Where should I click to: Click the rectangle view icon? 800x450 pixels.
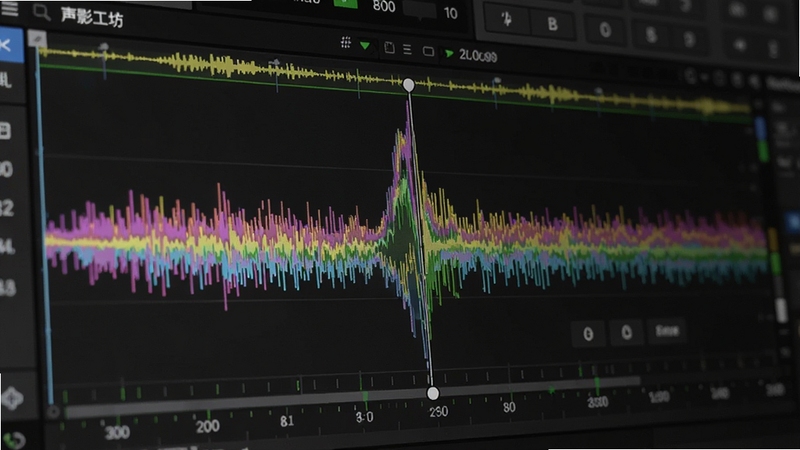point(429,52)
